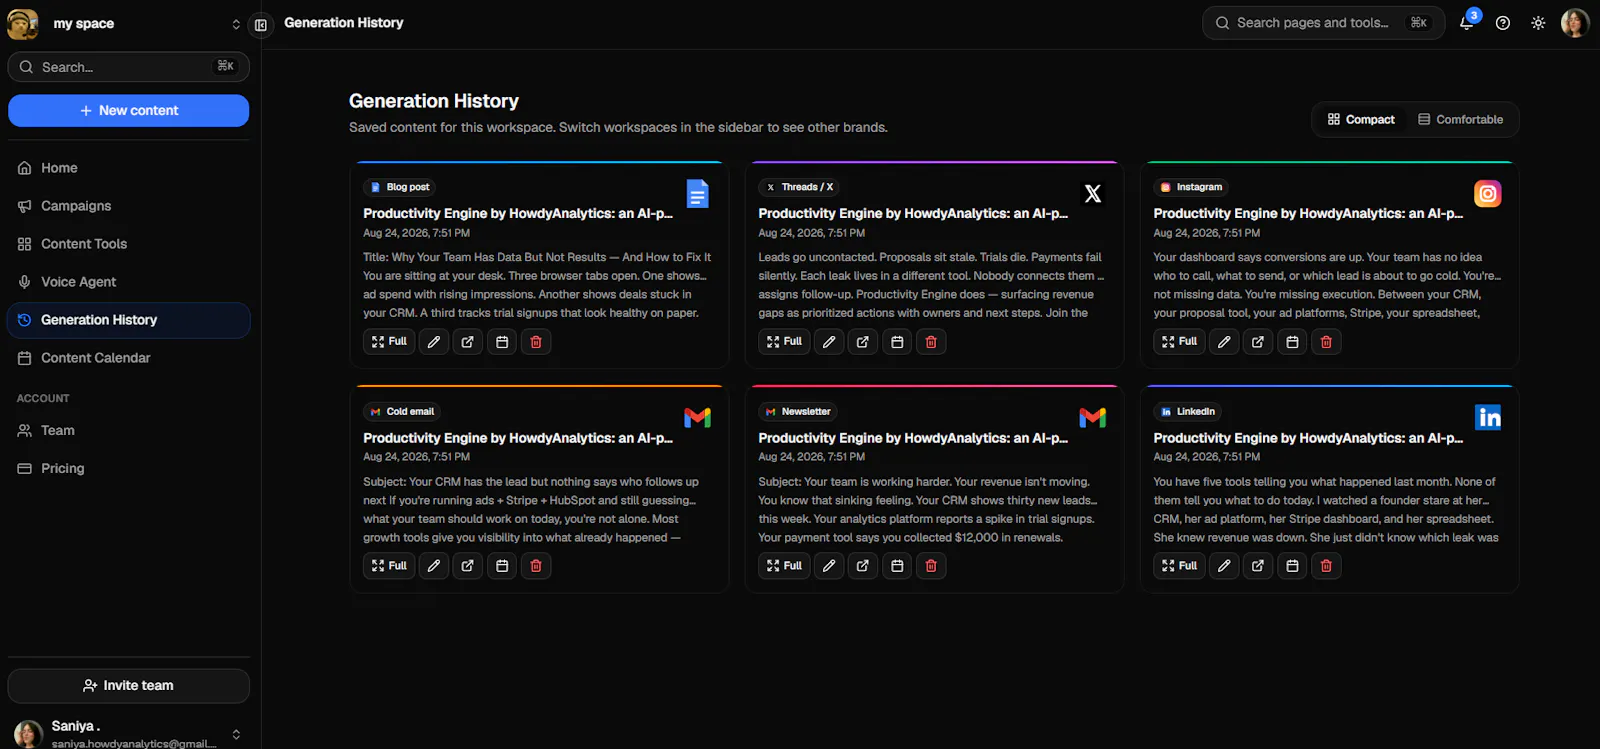Switch to Comfortable view
The image size is (1600, 749).
coord(1461,119)
